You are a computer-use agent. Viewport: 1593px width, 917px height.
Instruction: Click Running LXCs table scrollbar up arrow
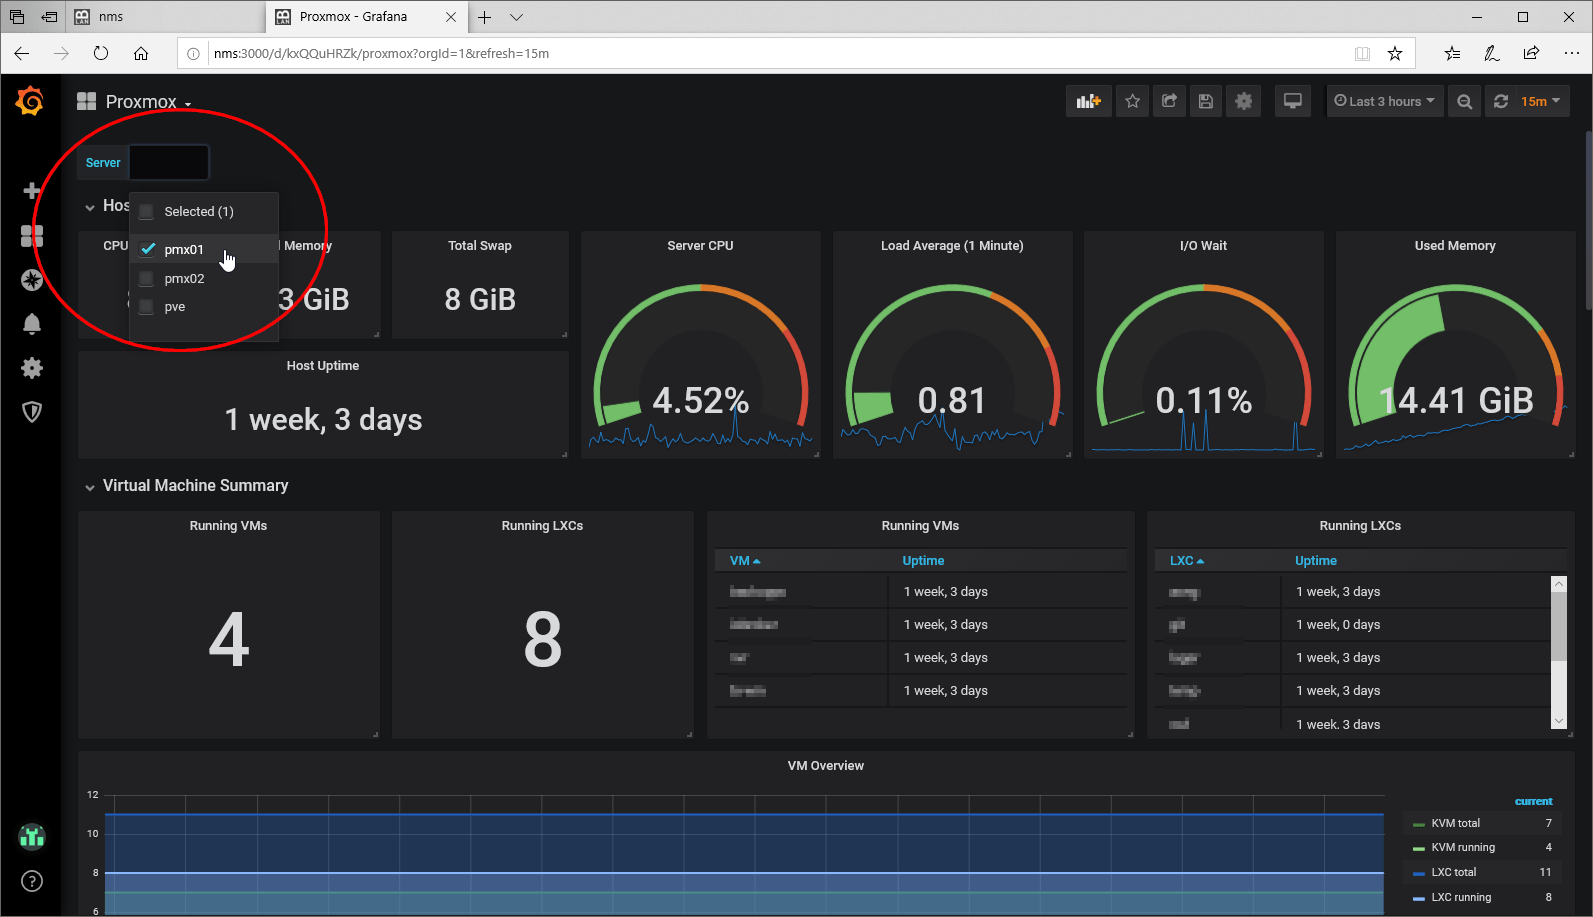[1558, 583]
